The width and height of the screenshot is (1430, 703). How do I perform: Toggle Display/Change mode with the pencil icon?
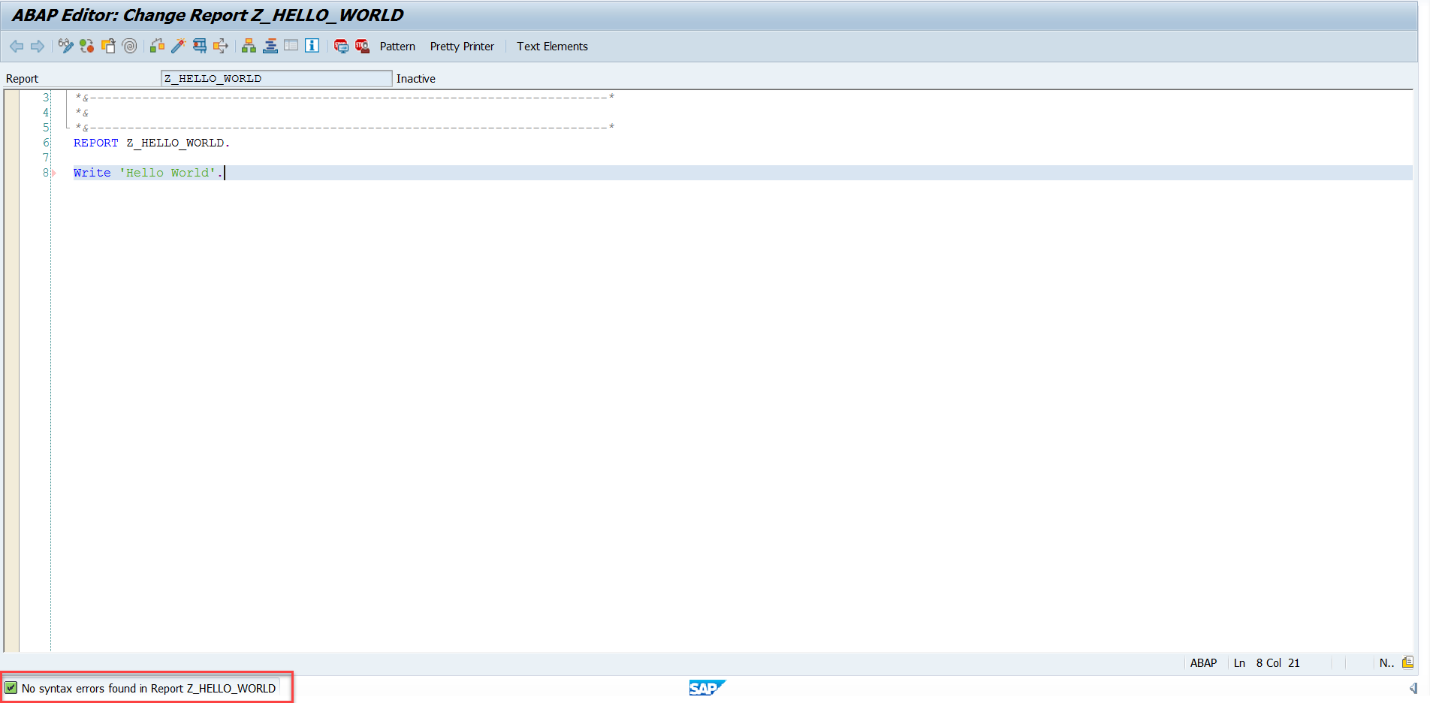[x=65, y=45]
